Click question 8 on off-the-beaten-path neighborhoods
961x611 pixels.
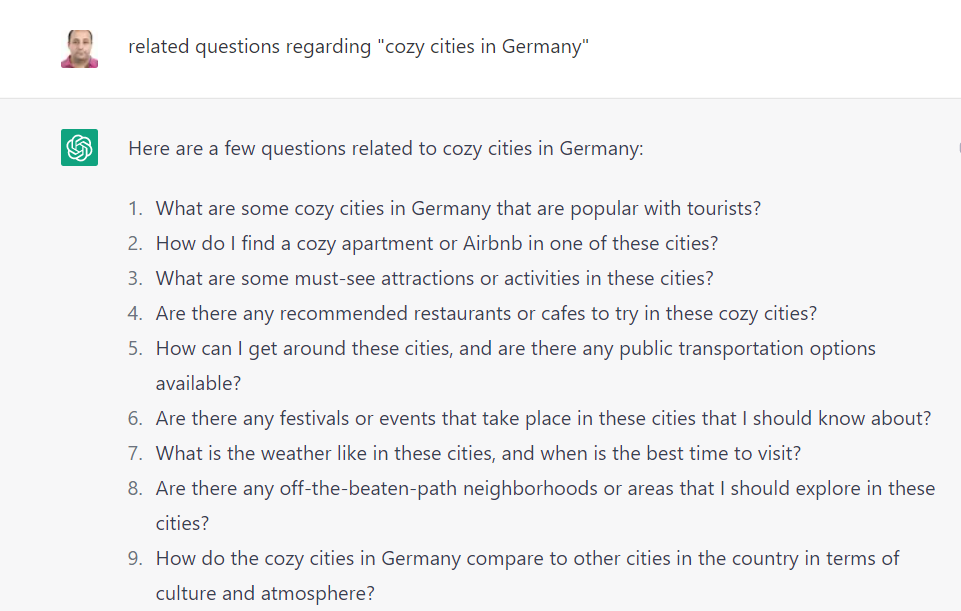tap(545, 488)
